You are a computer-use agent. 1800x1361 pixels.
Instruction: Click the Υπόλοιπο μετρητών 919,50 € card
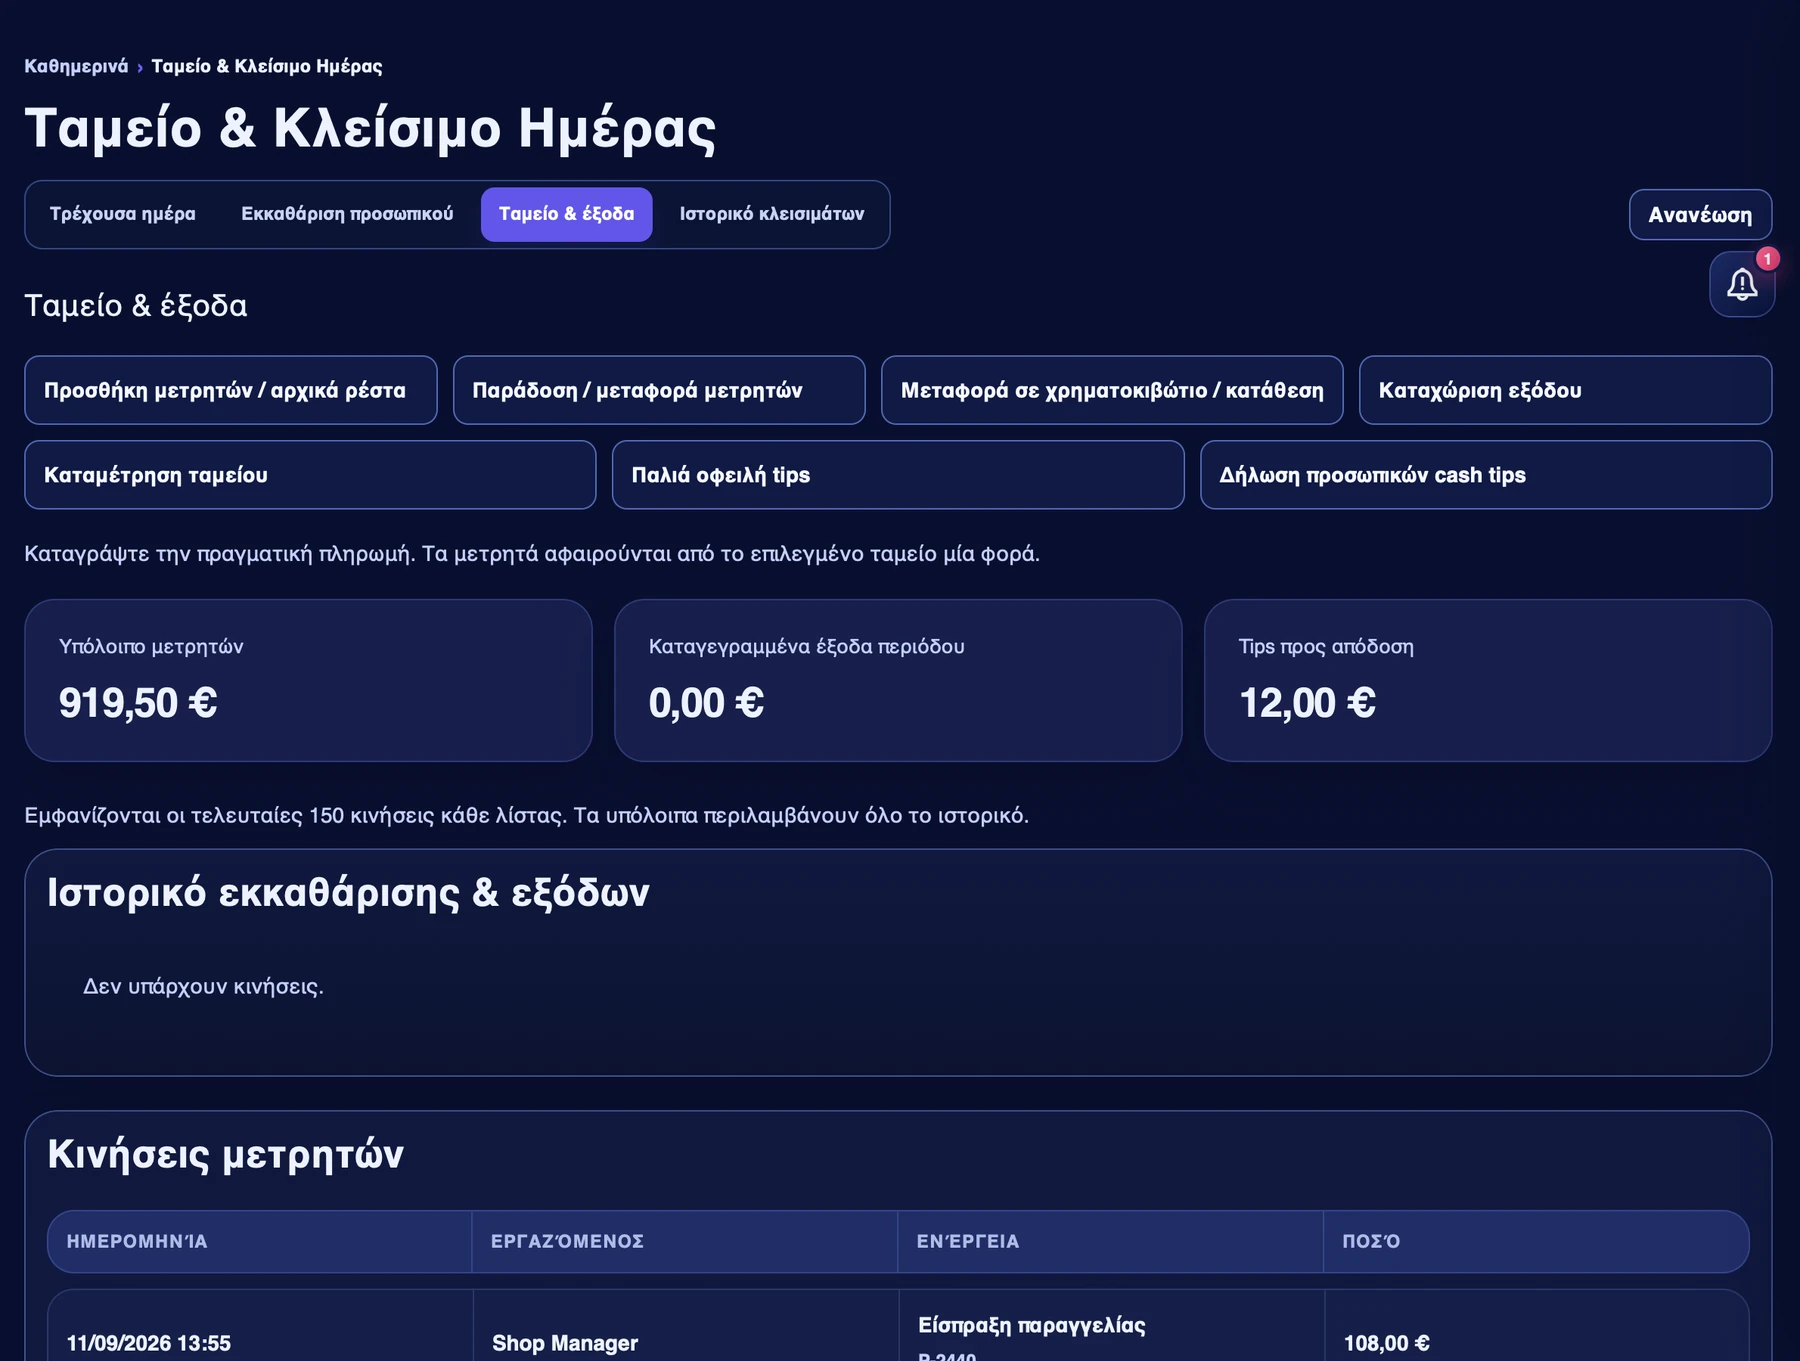(308, 680)
